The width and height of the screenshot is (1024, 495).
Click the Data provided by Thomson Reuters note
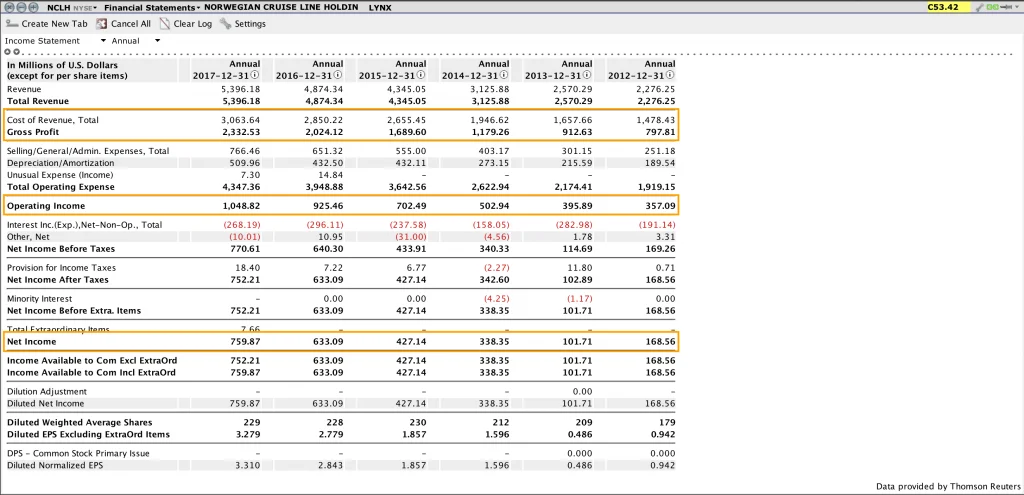coord(948,487)
